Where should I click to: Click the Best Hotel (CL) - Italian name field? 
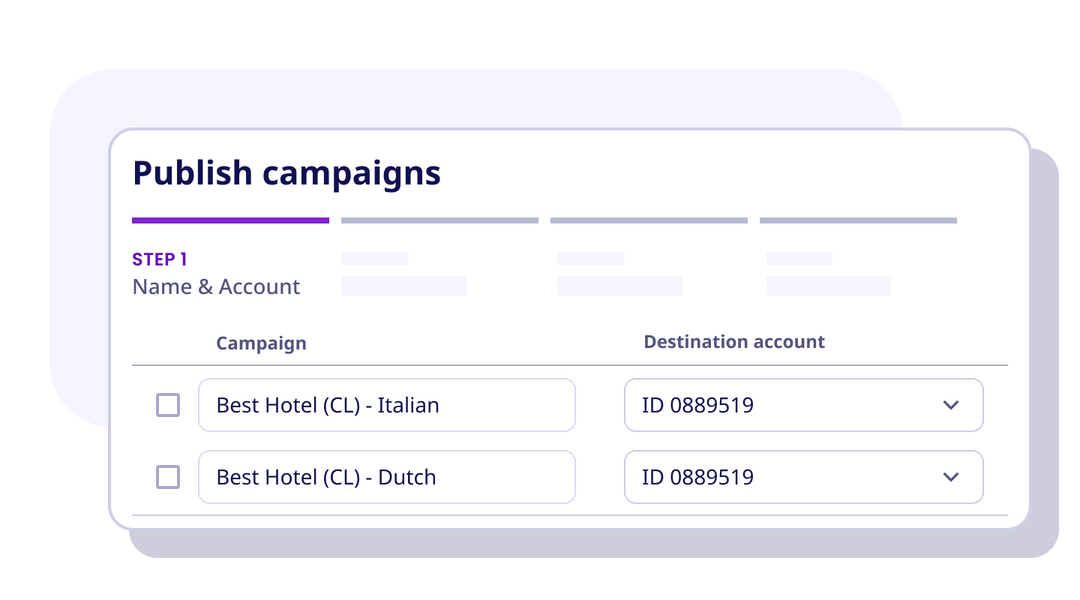click(387, 405)
